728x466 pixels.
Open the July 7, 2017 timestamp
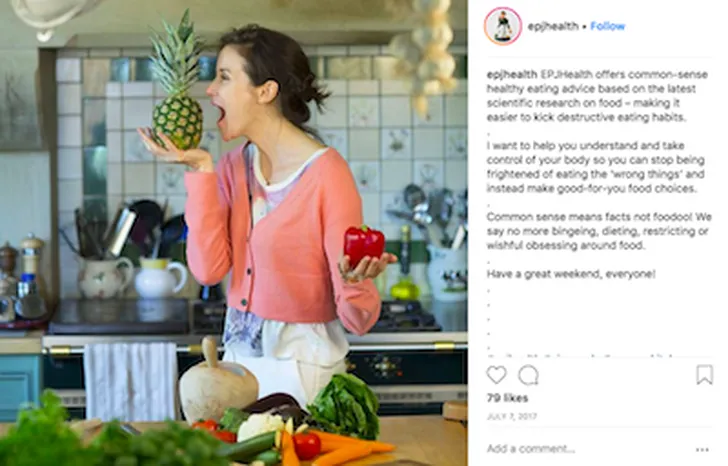tap(512, 416)
